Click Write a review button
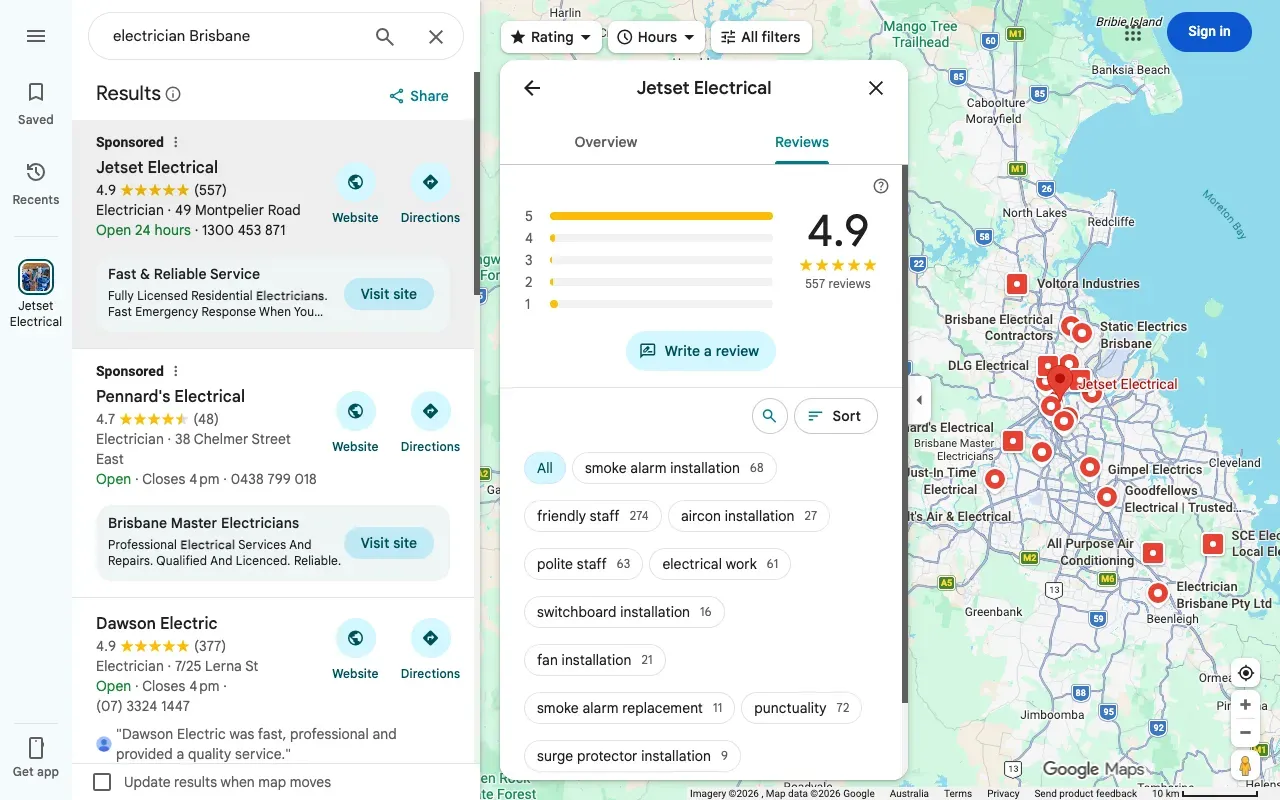The image size is (1280, 800). tap(701, 351)
